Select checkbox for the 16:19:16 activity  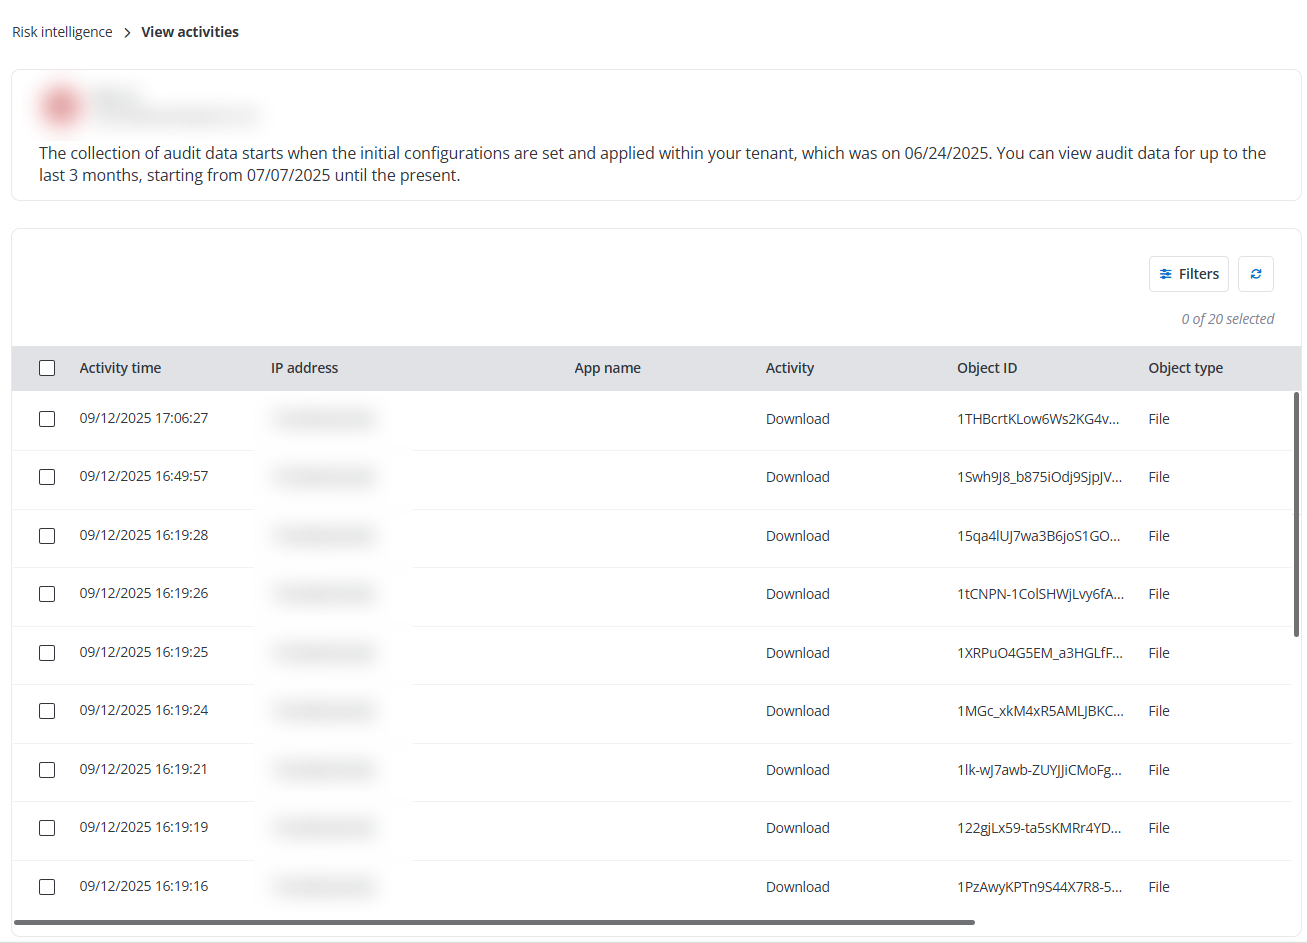click(x=47, y=887)
